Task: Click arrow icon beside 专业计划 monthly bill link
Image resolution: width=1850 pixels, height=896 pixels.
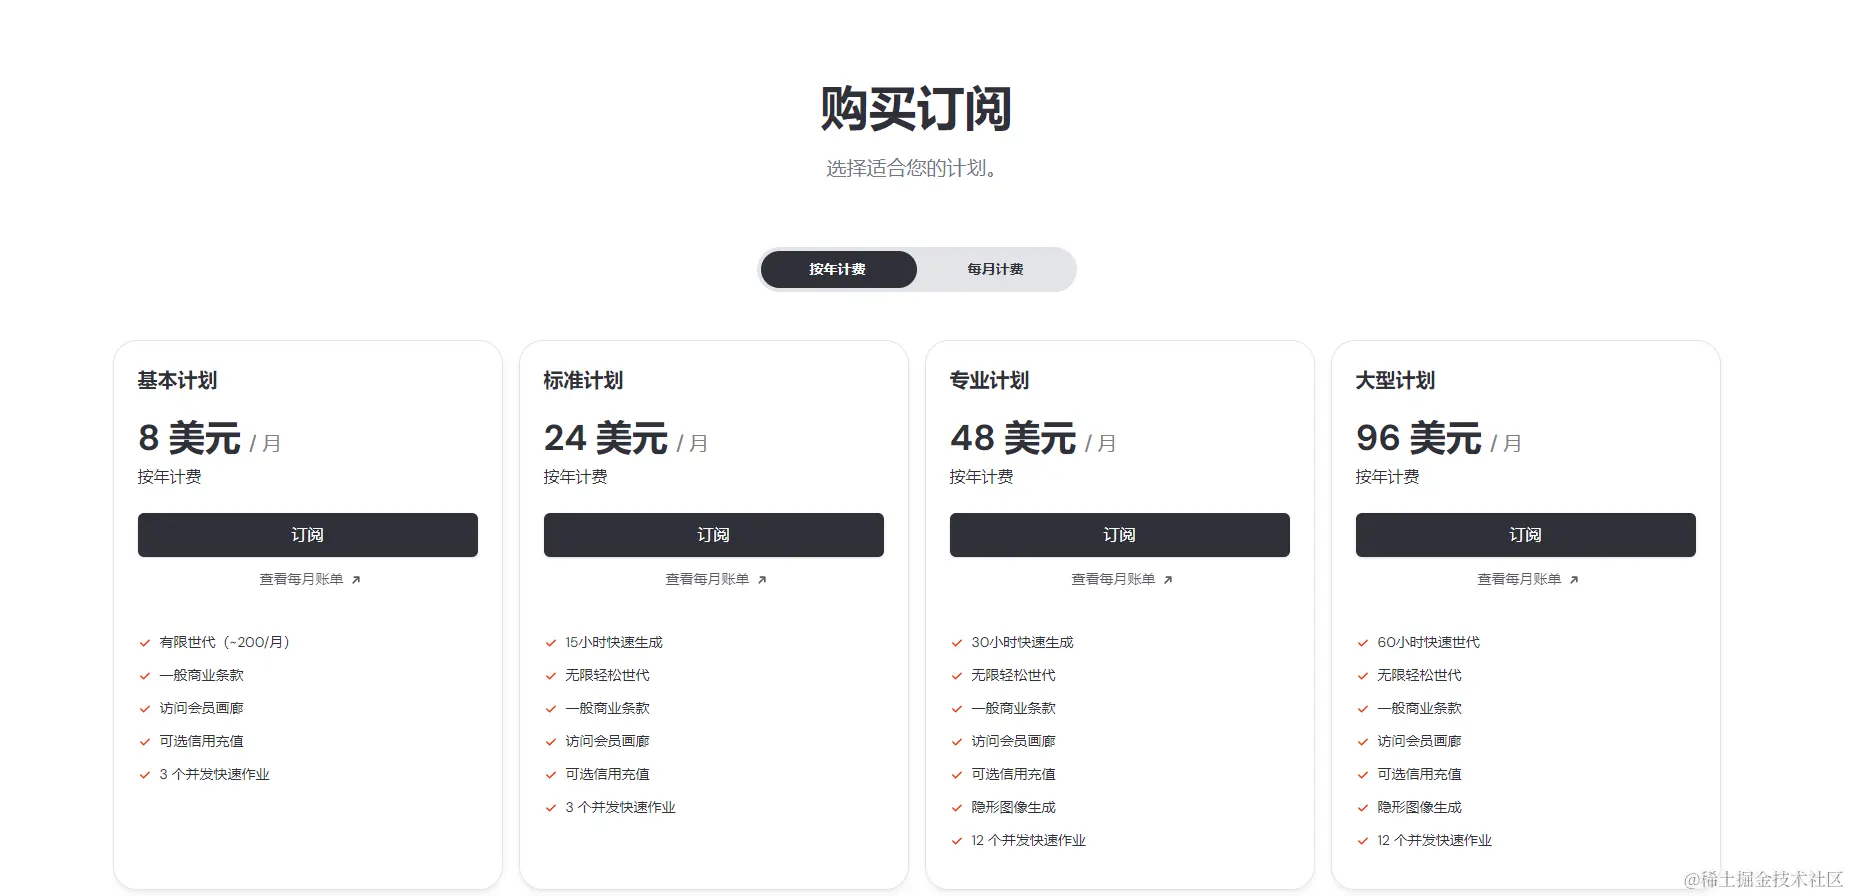Action: tap(1168, 580)
